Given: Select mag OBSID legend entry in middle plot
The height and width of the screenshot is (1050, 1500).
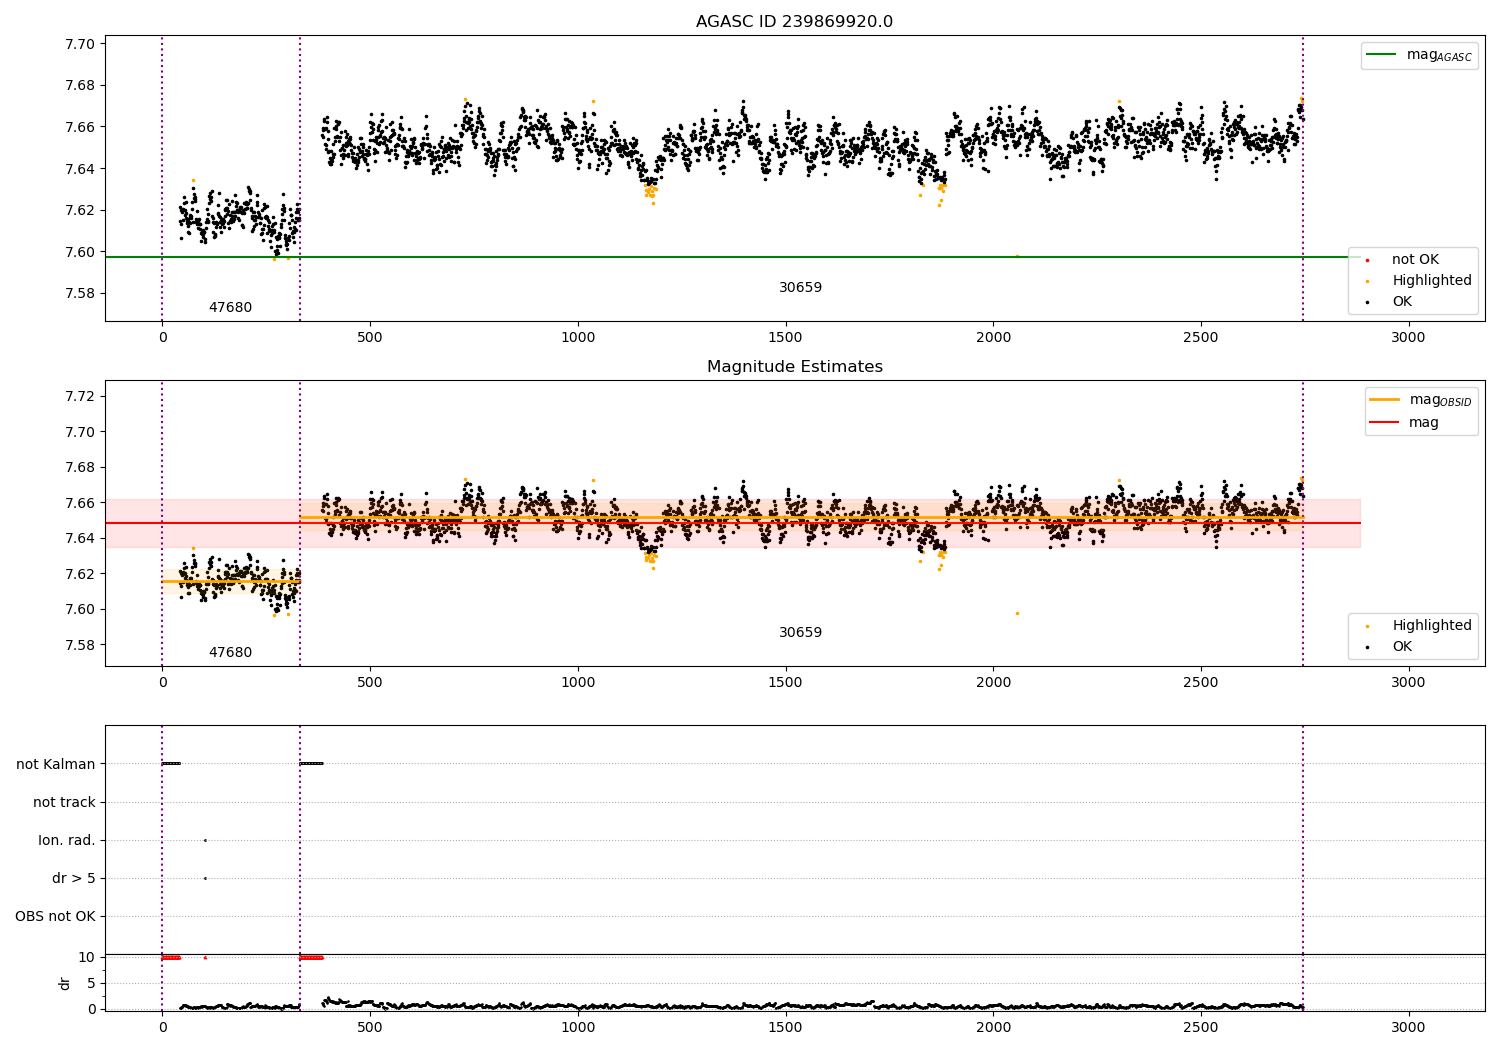Looking at the screenshot, I should [x=1421, y=400].
